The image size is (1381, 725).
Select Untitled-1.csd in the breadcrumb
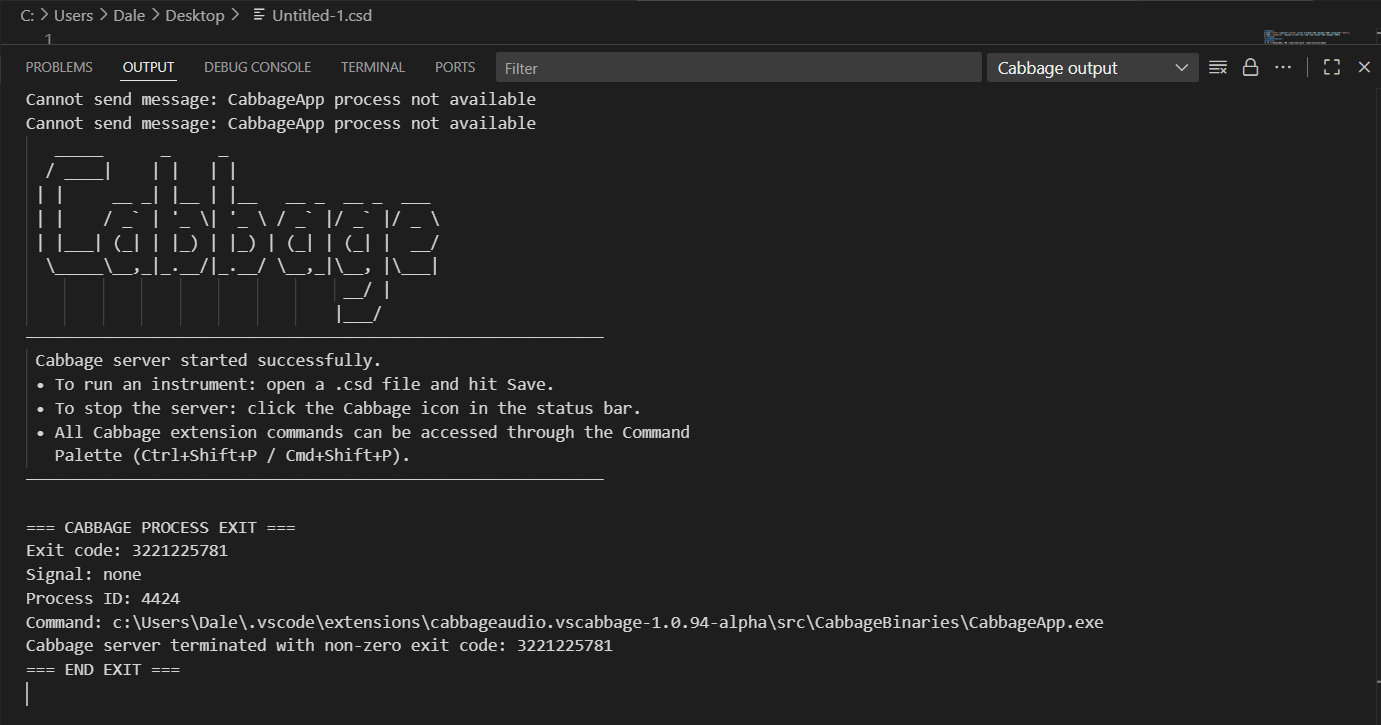(322, 15)
